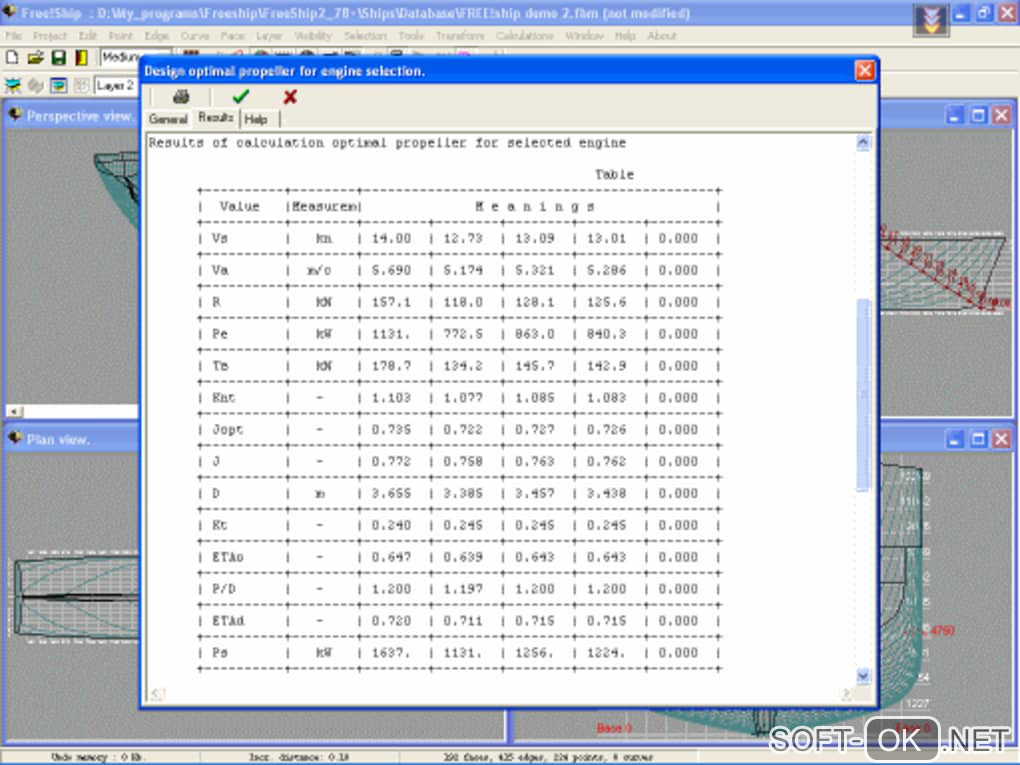The width and height of the screenshot is (1020, 765).
Task: Click the exit door icon in the main toolbar
Action: [81, 58]
